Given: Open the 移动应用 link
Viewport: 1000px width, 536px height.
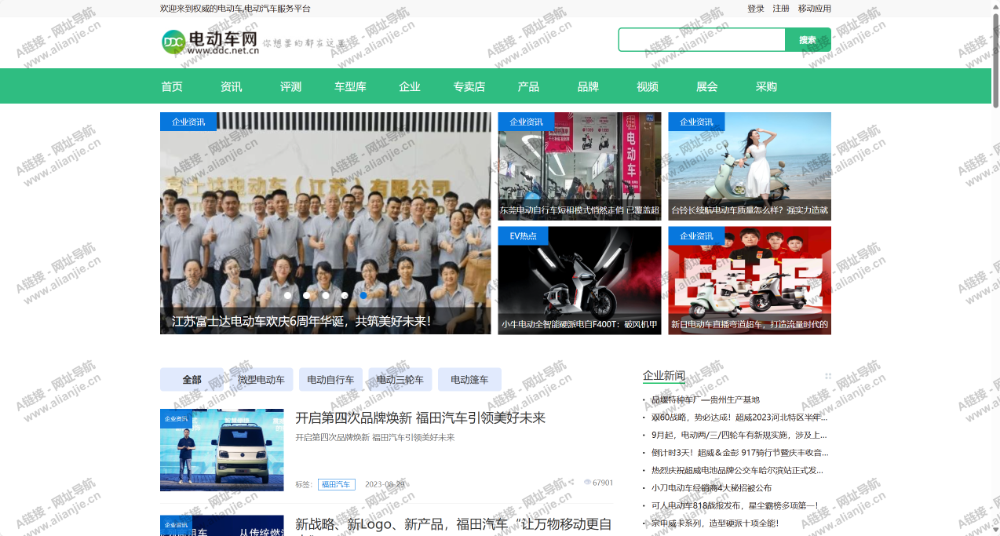Looking at the screenshot, I should (814, 8).
